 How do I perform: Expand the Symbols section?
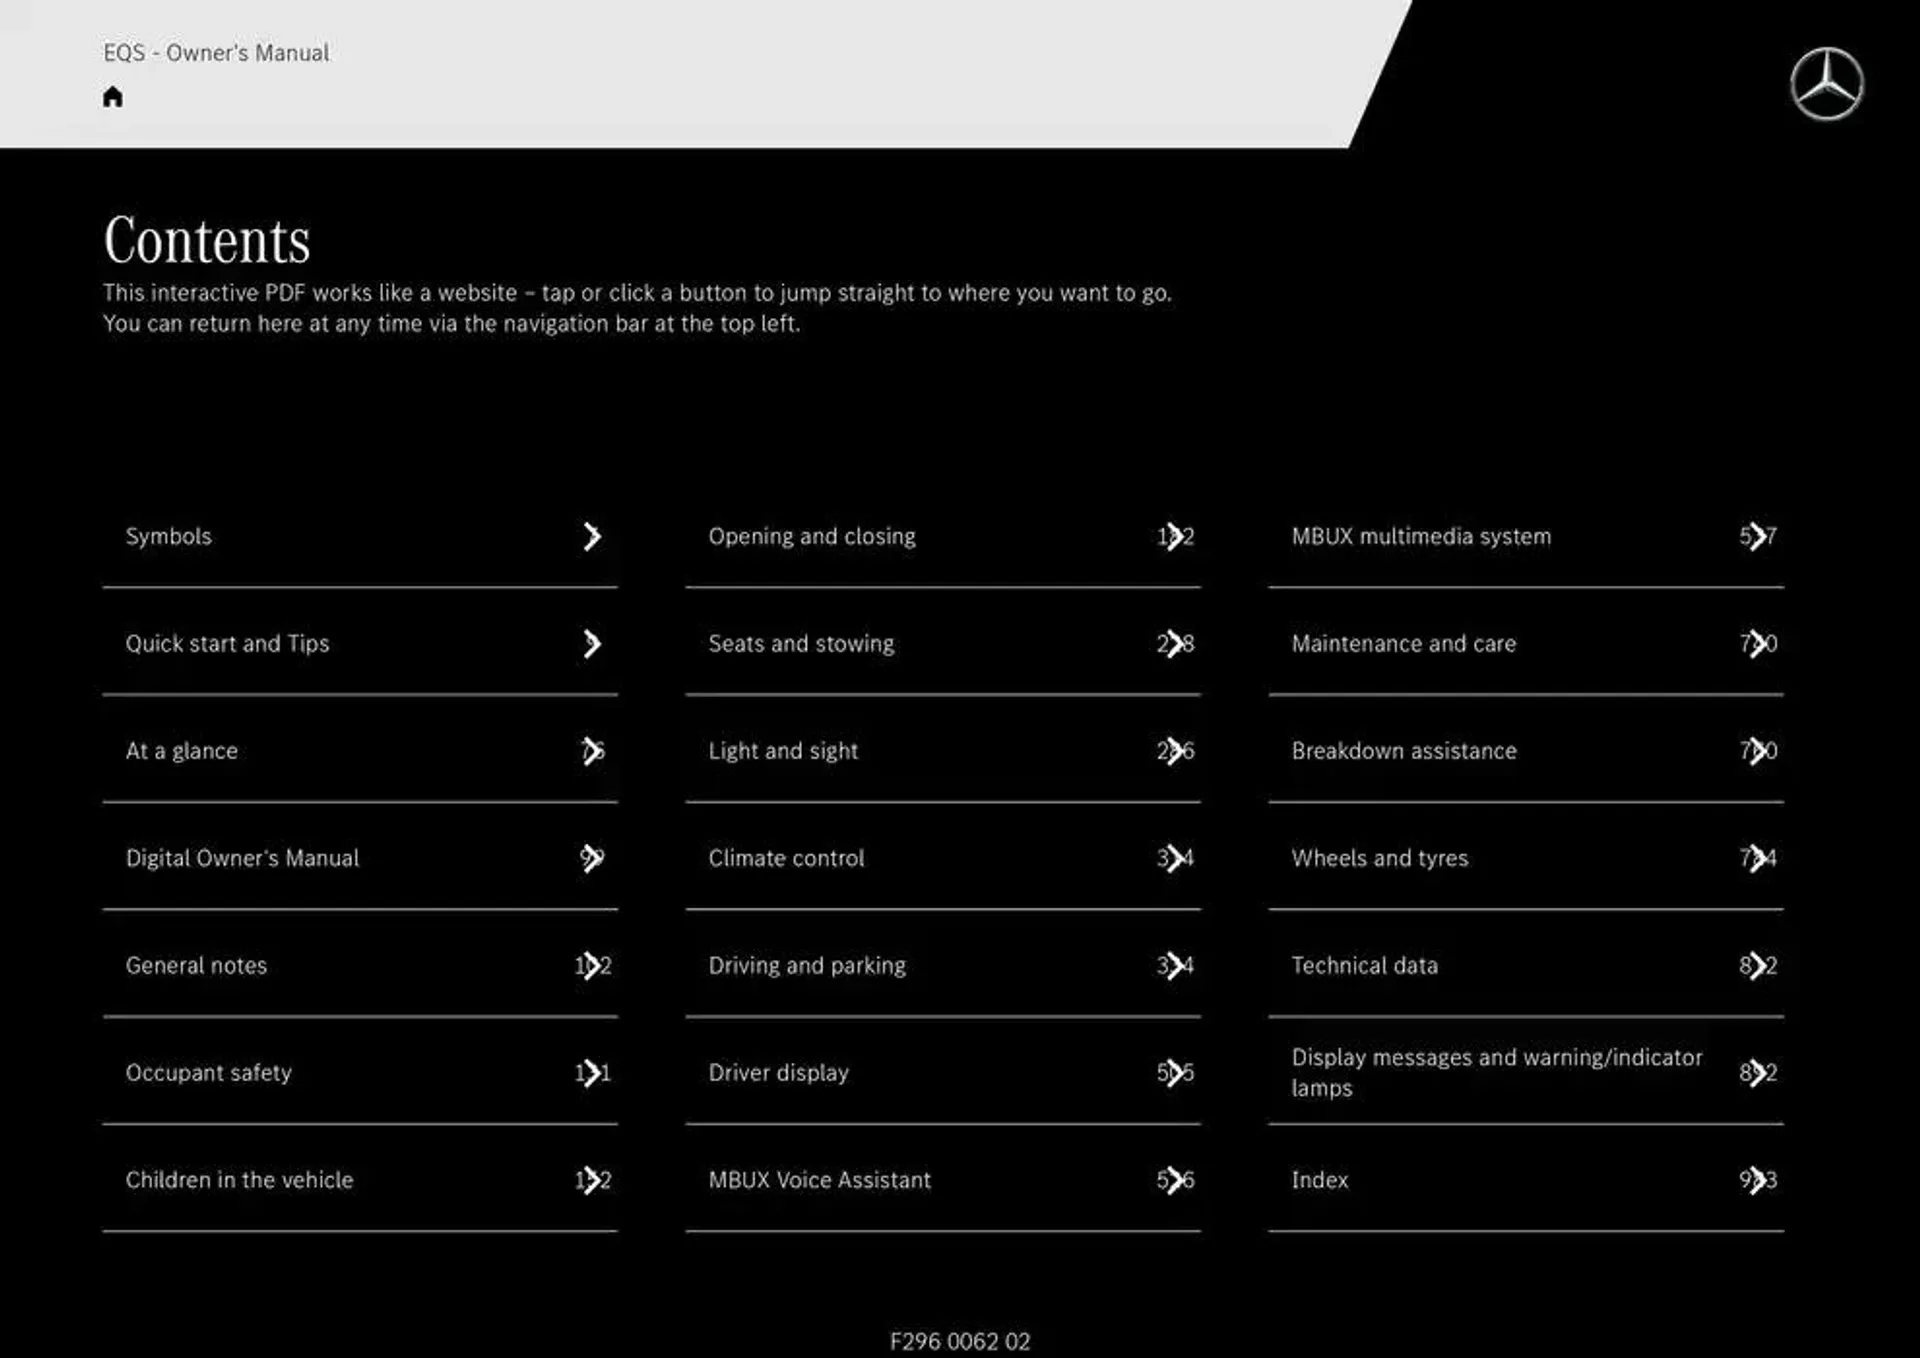click(588, 535)
